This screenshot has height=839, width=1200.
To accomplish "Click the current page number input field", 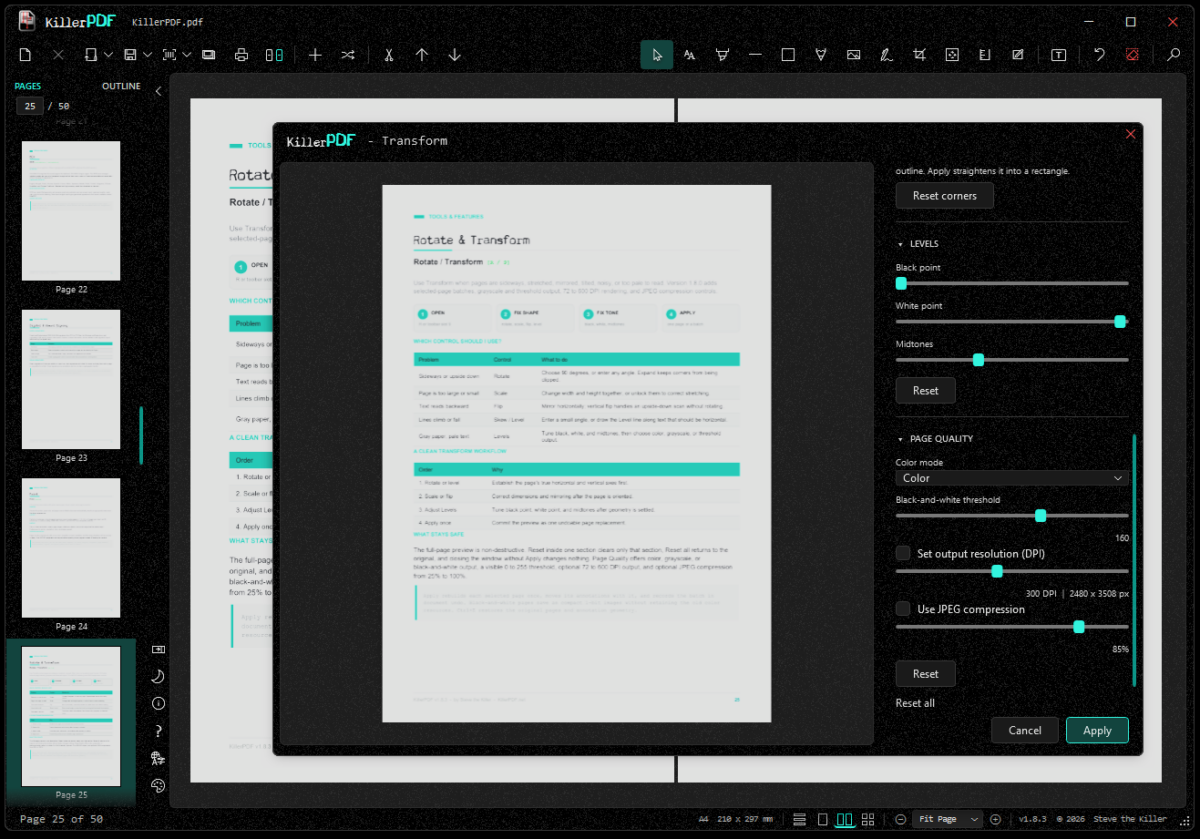I will [30, 106].
